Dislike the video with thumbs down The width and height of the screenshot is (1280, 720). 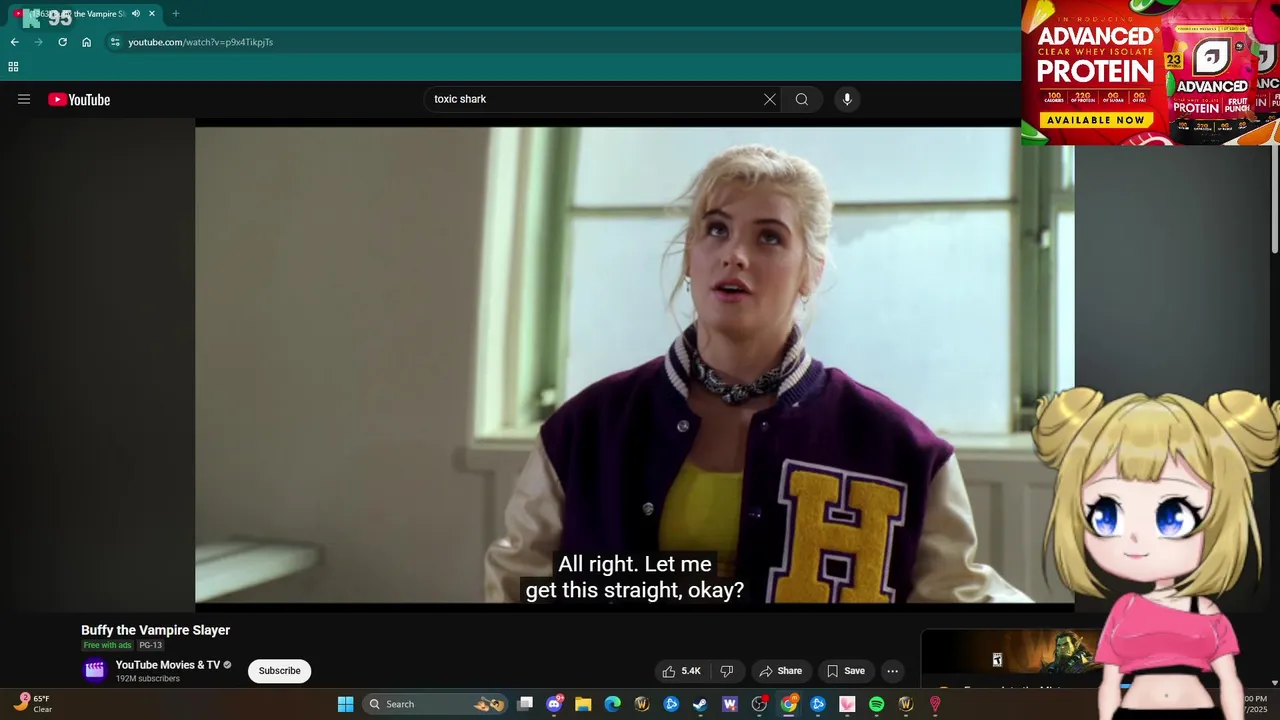click(727, 671)
